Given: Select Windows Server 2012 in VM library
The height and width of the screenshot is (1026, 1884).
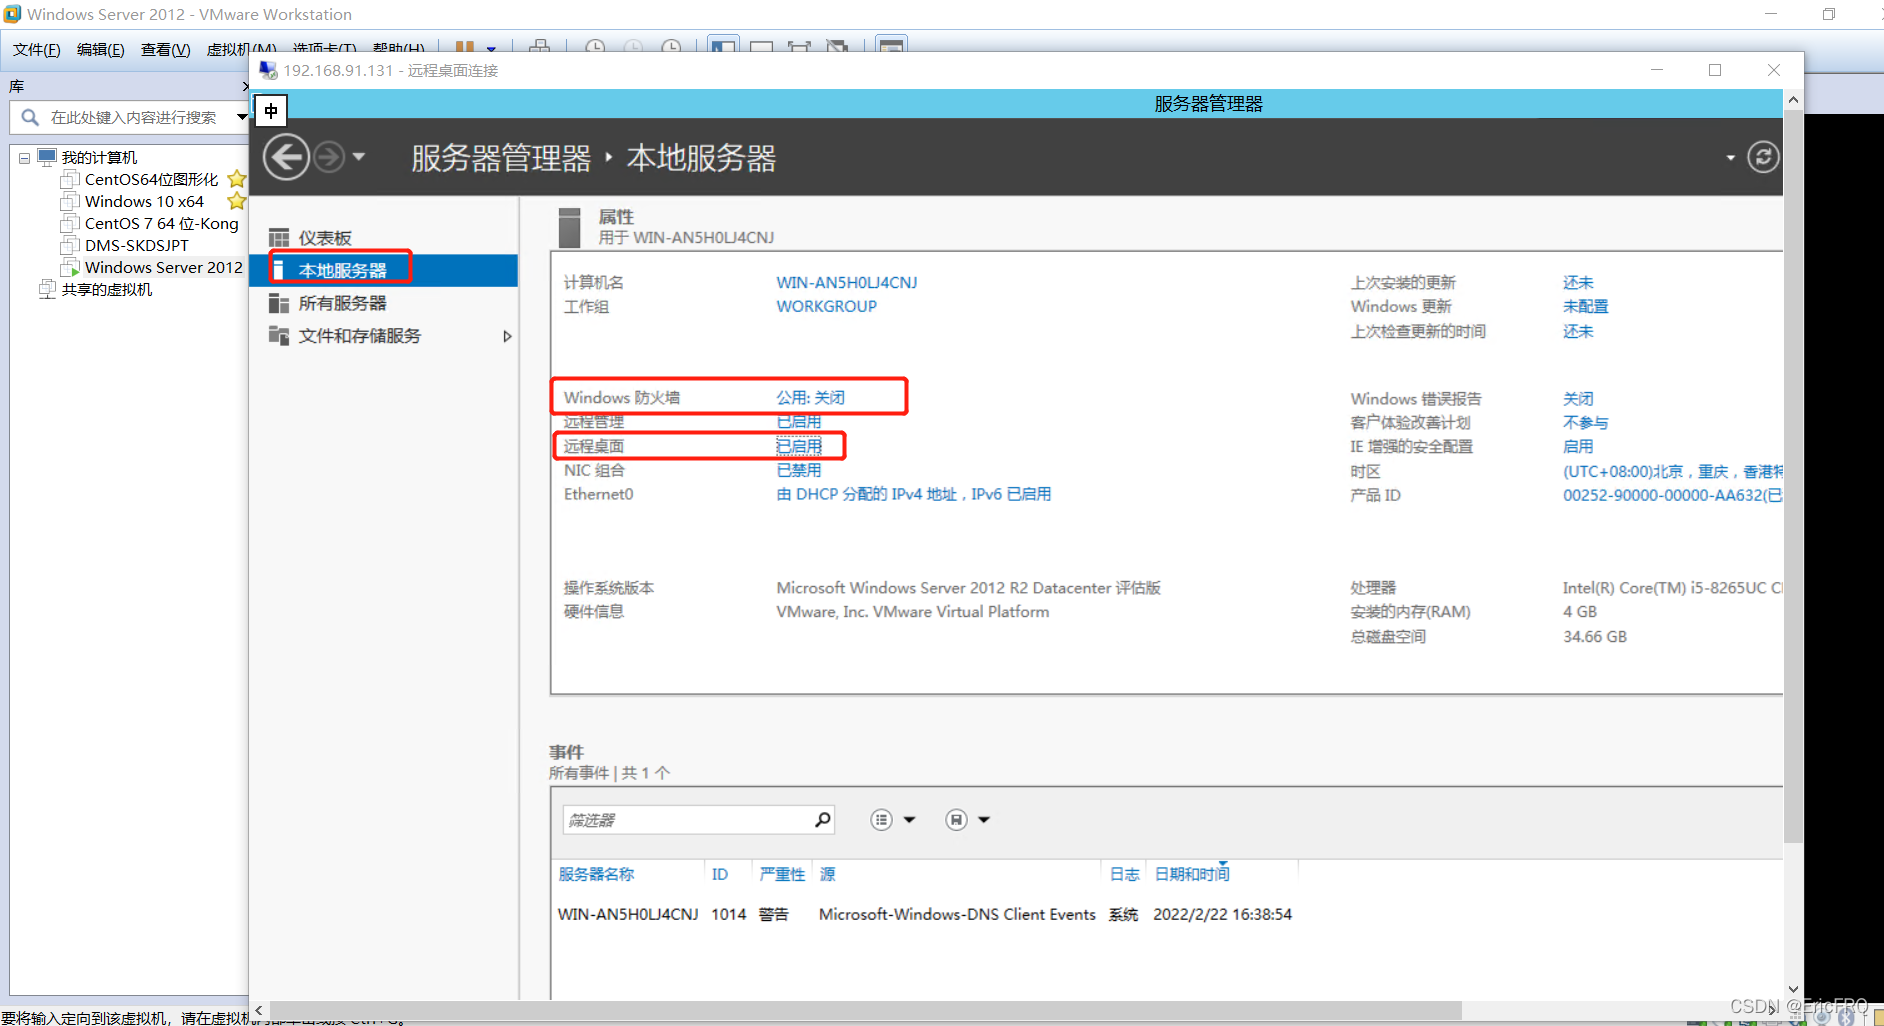Looking at the screenshot, I should (163, 267).
